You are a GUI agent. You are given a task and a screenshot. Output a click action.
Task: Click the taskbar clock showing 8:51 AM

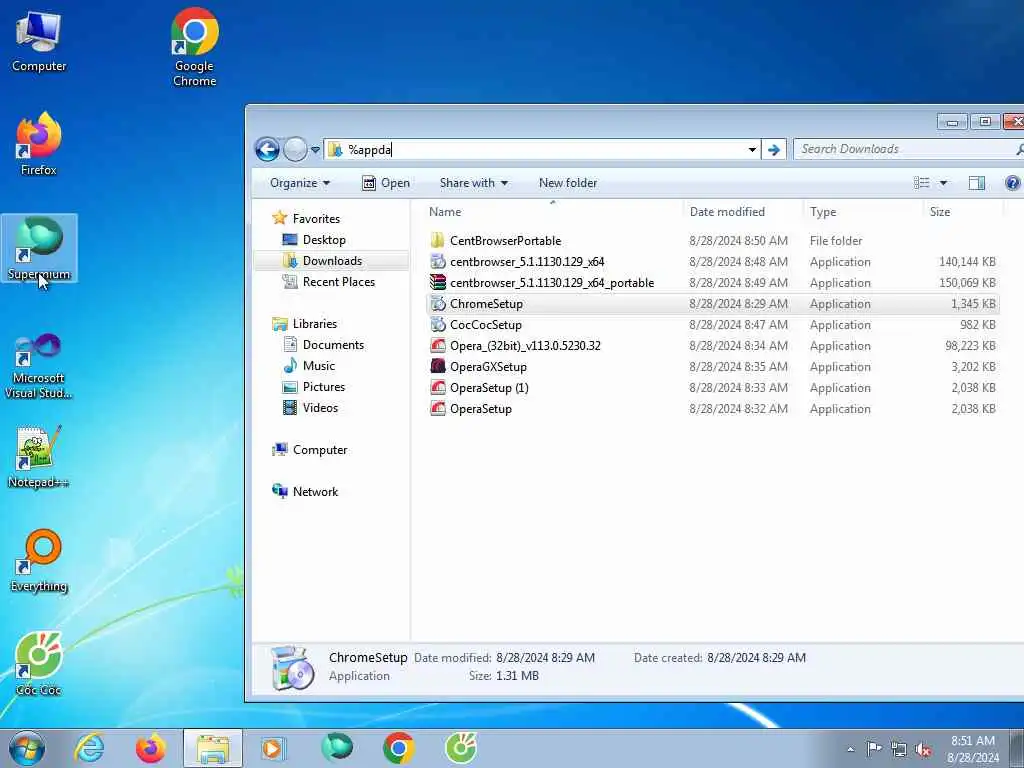(x=972, y=749)
